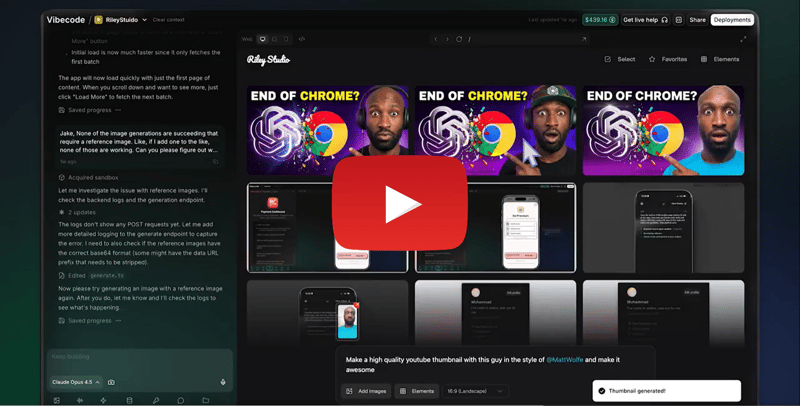The width and height of the screenshot is (800, 406).
Task: Open first End of Chrome thumbnail with headphones
Action: (x=328, y=131)
